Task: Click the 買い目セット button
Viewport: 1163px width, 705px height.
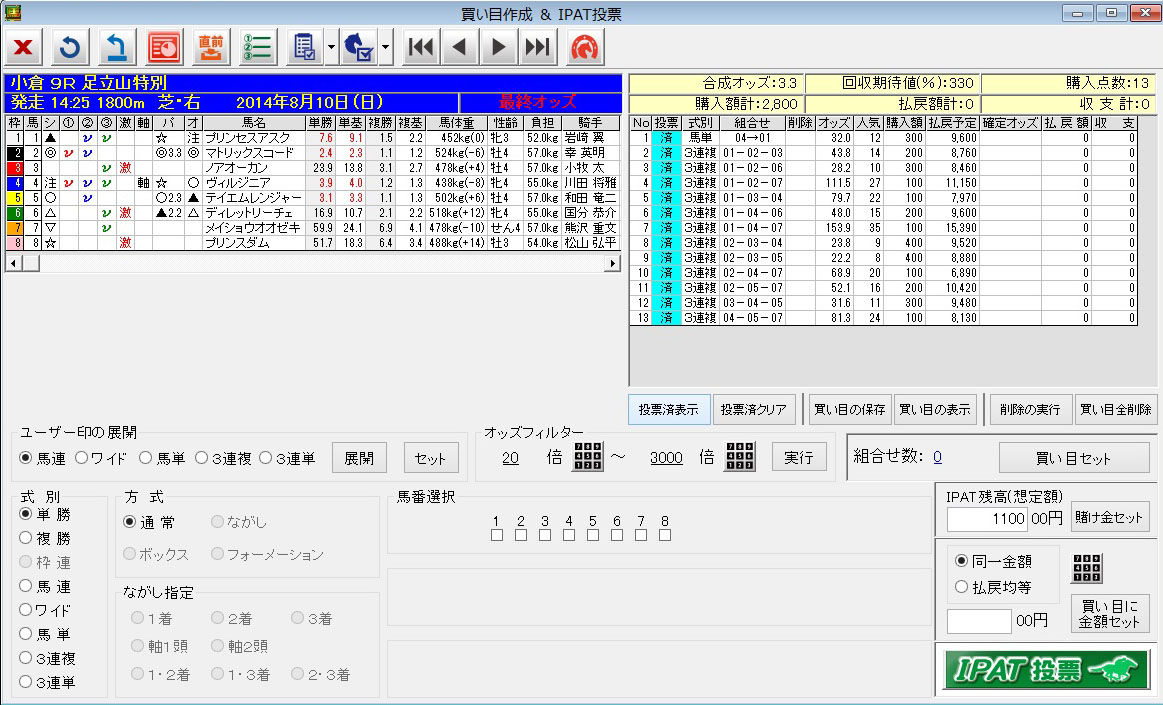Action: 1073,458
